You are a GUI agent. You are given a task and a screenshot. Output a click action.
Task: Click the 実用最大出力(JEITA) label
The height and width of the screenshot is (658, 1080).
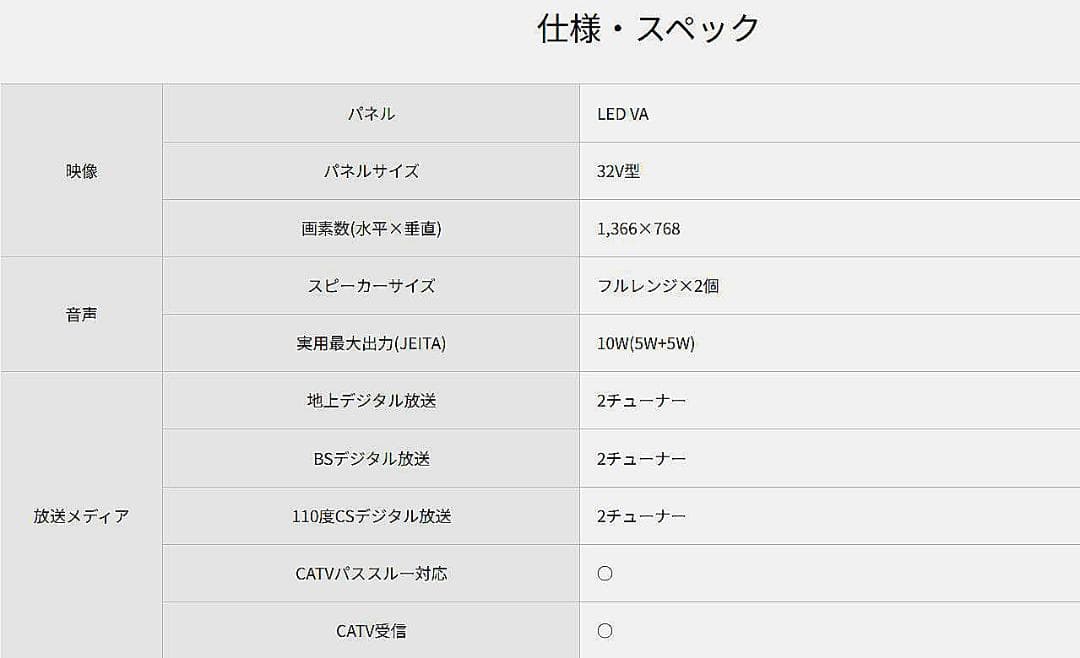point(371,343)
